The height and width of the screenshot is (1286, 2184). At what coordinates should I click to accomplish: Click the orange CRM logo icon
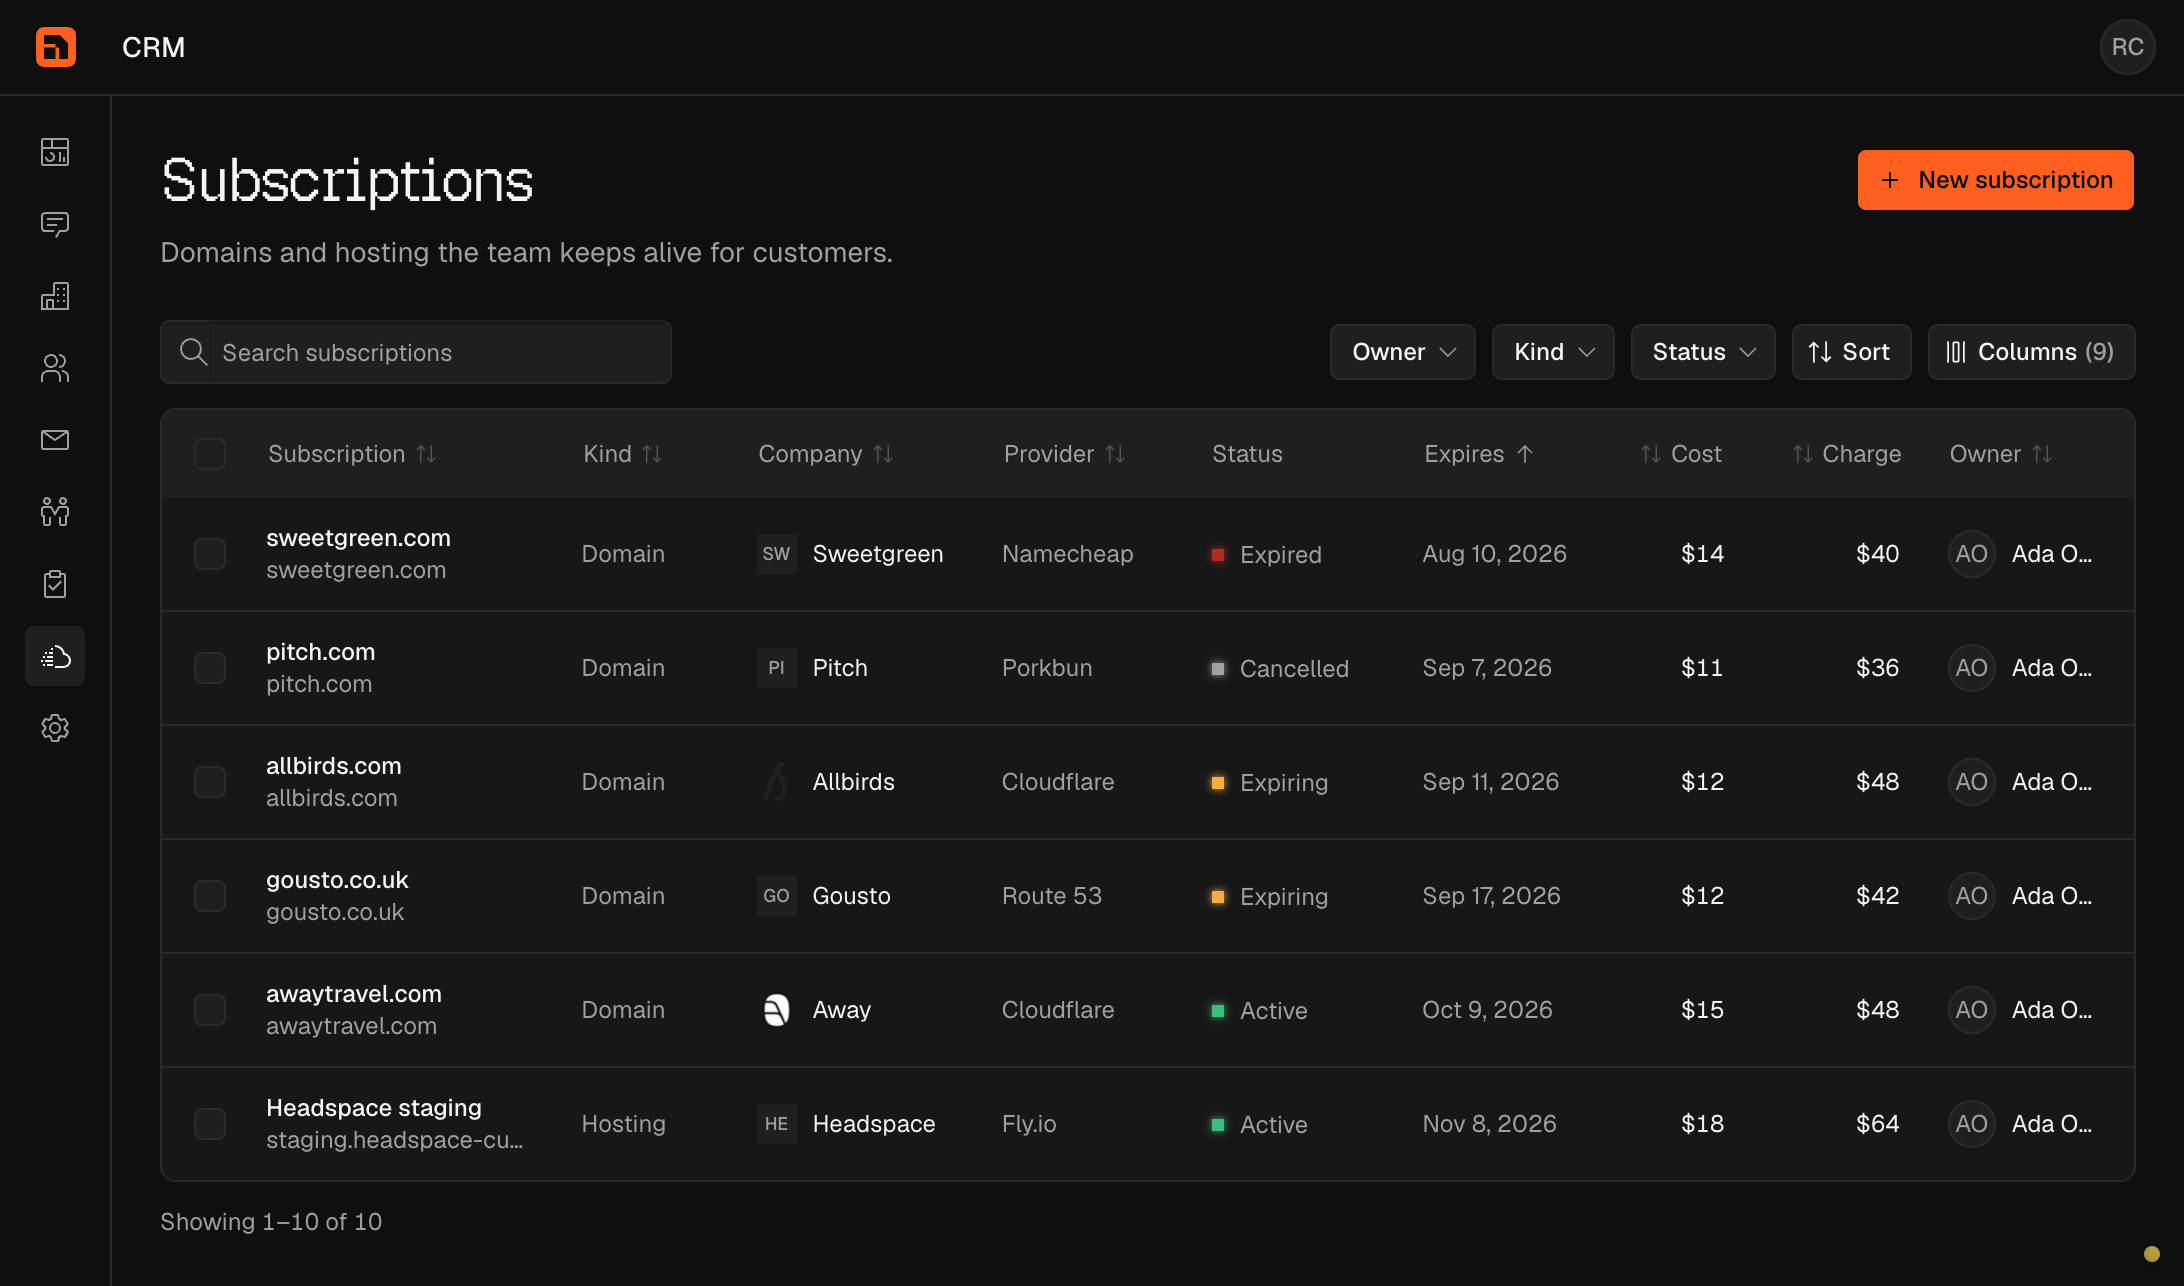56,47
